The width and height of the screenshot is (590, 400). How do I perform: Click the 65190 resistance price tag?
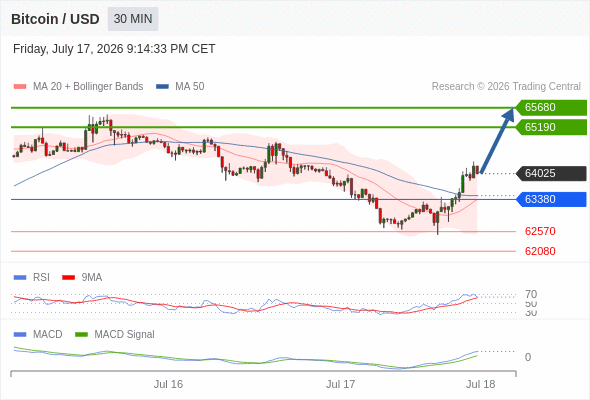[x=550, y=127]
